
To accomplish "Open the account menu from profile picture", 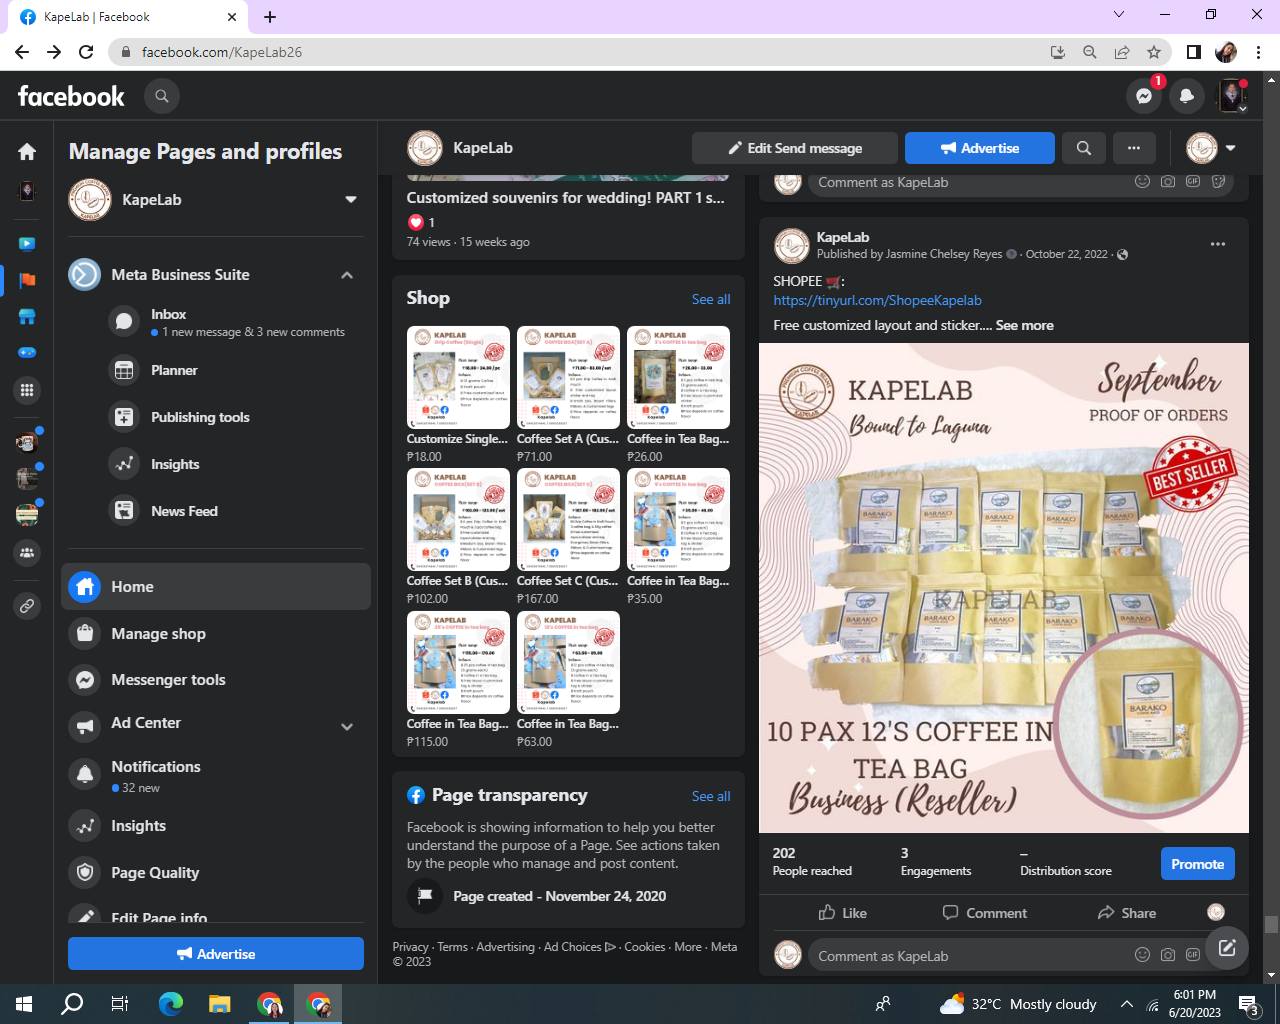I will [1232, 96].
